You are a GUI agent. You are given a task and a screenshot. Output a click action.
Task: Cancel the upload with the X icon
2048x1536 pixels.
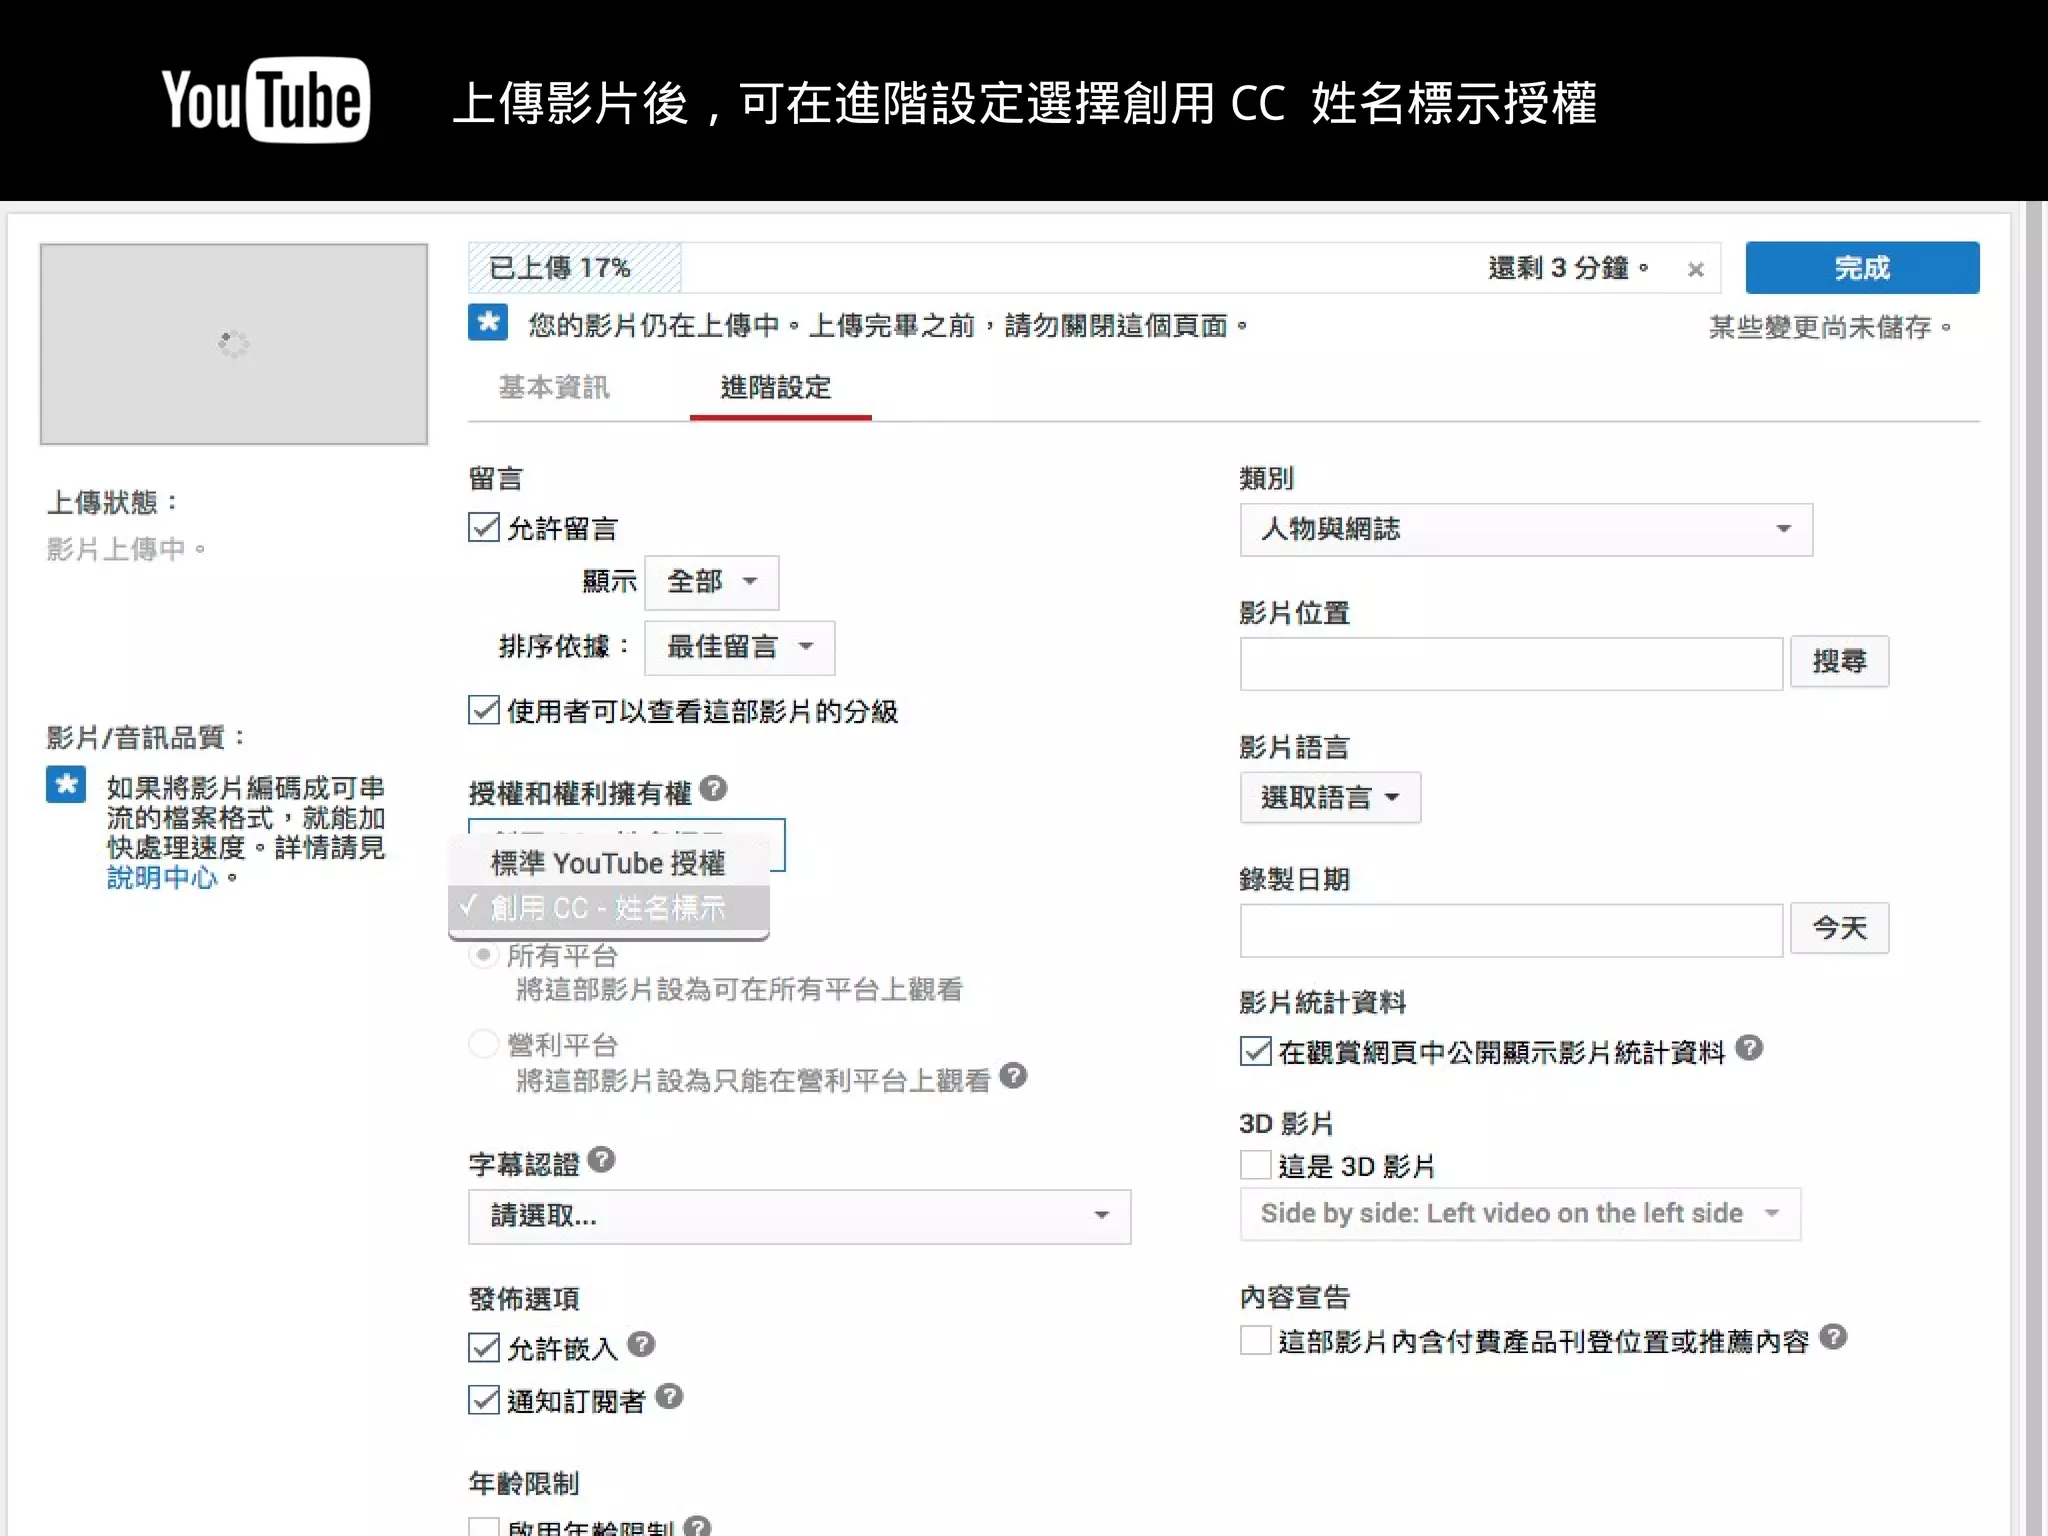[x=1695, y=269]
